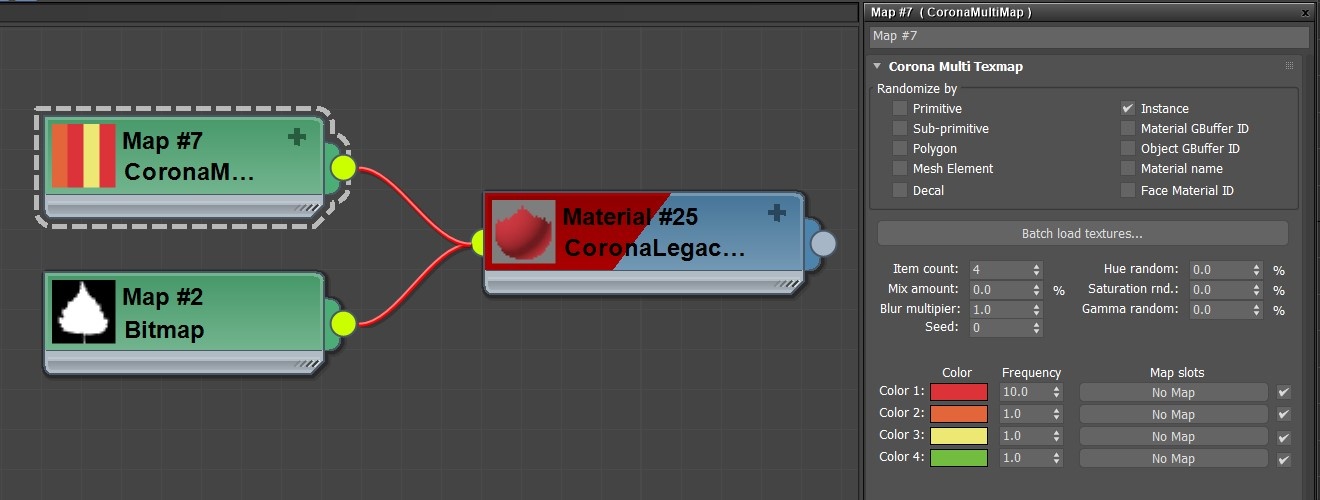Screen dimensions: 1320x500
Task: Enable the Material GBuffer ID checkbox
Action: tap(1128, 128)
